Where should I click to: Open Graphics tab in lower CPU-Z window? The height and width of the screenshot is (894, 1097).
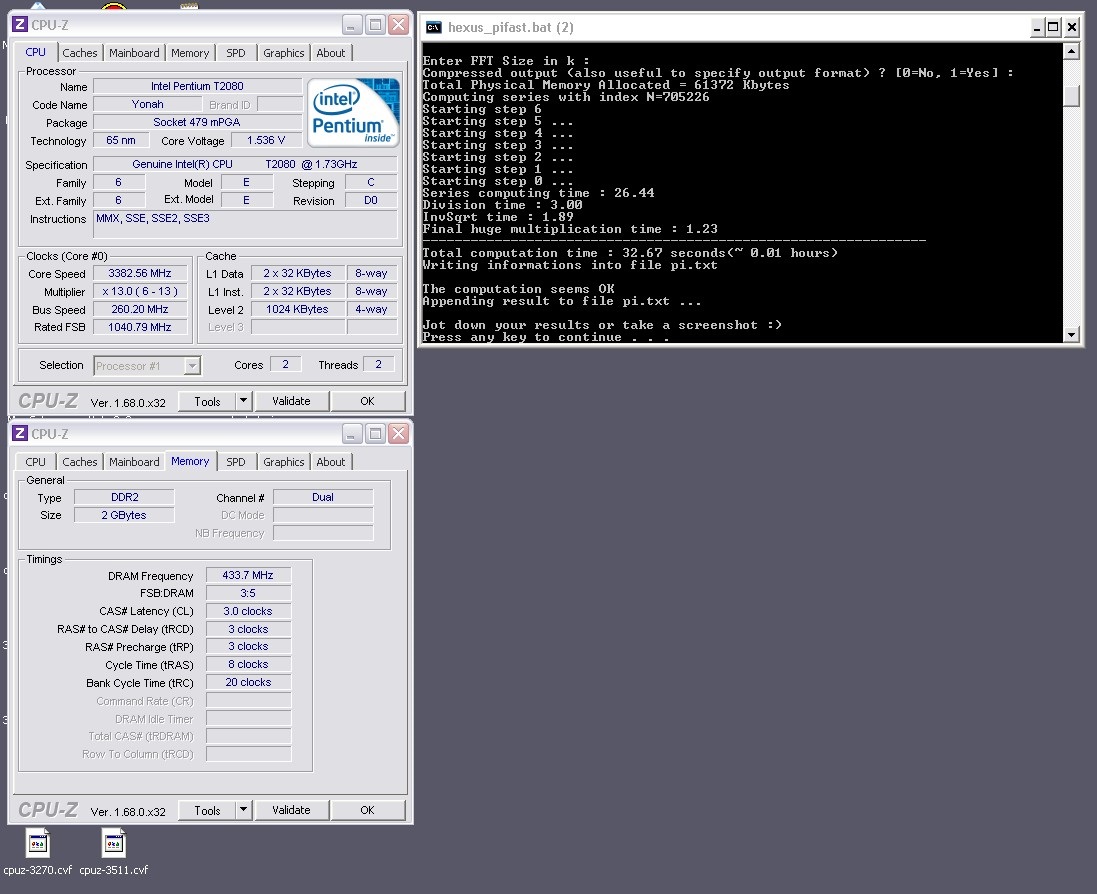283,462
